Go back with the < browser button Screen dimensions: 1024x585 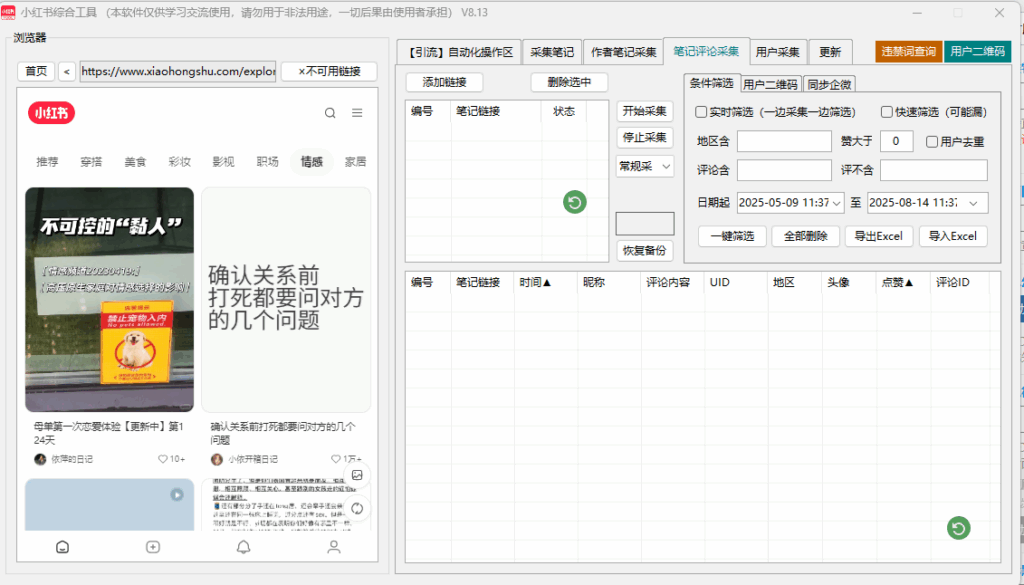(x=67, y=71)
